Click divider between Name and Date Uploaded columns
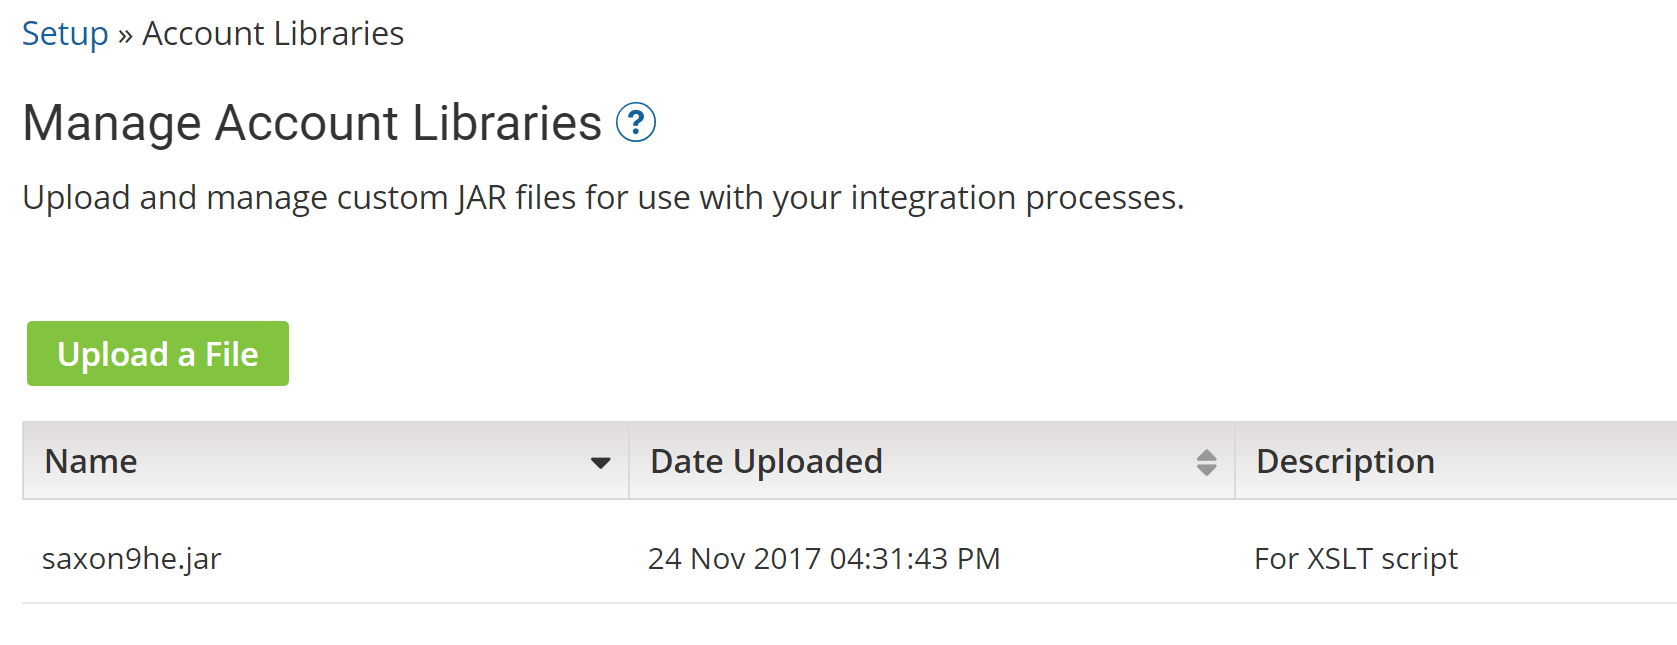Screen dimensions: 1677x645 (x=629, y=461)
